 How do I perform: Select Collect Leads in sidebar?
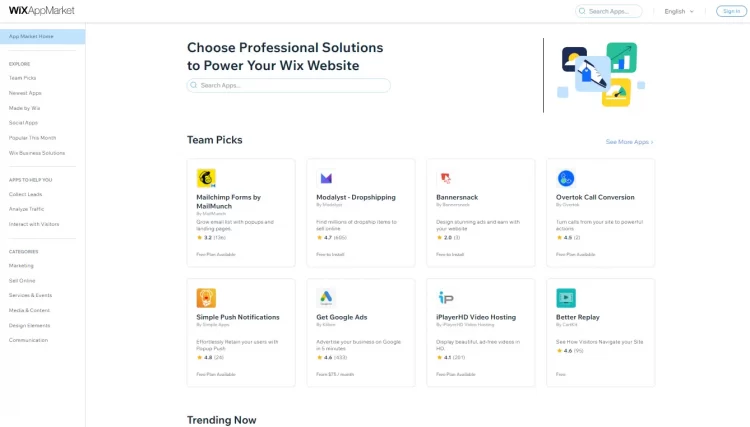point(25,194)
